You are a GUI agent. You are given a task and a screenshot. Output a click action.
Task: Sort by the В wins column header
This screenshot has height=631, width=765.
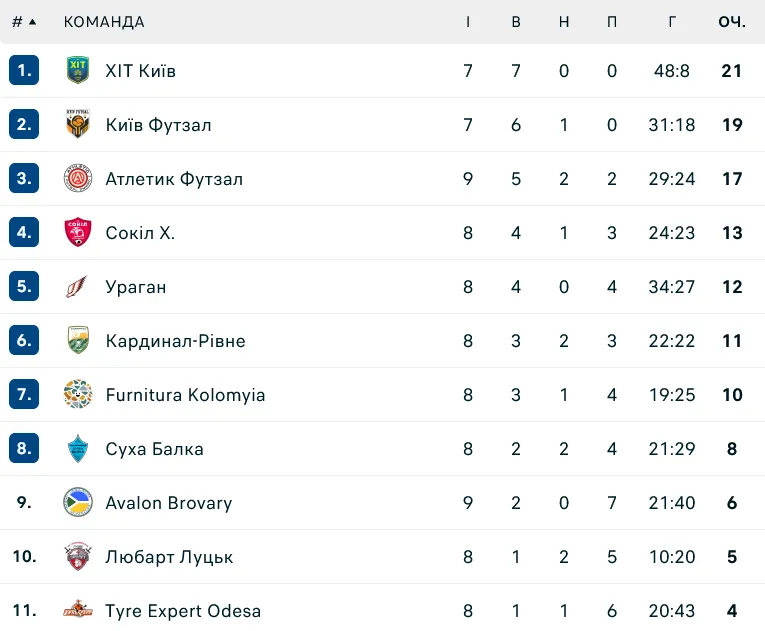tap(516, 22)
